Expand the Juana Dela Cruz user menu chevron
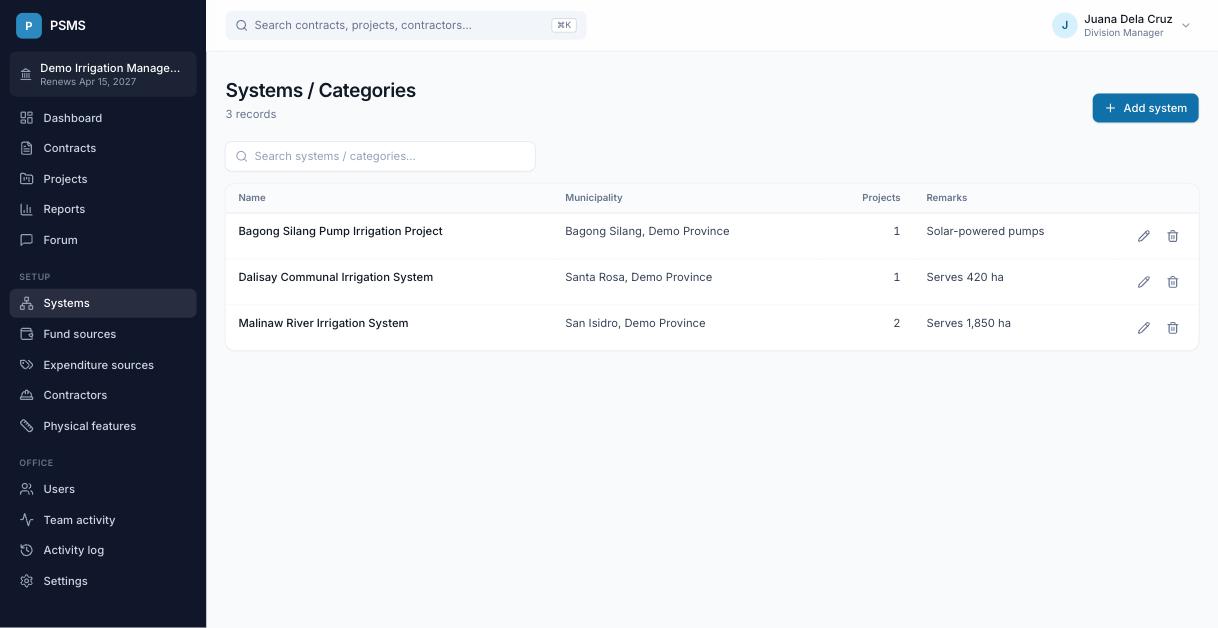Image resolution: width=1218 pixels, height=628 pixels. point(1186,26)
